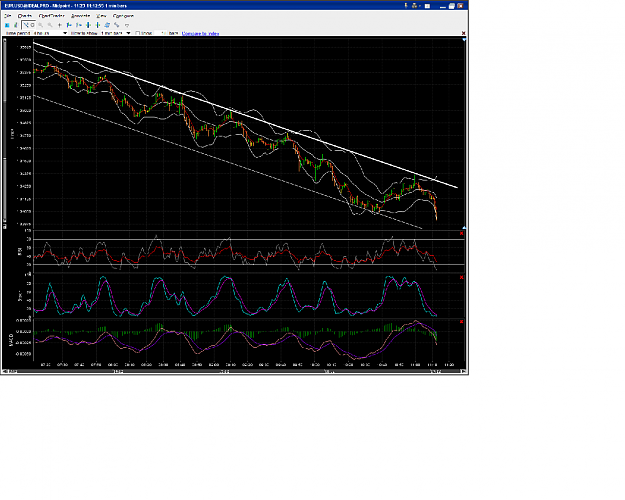The height and width of the screenshot is (500, 625).
Task: Click the fourth vertical bar toolbar icon
Action: [x=98, y=25]
